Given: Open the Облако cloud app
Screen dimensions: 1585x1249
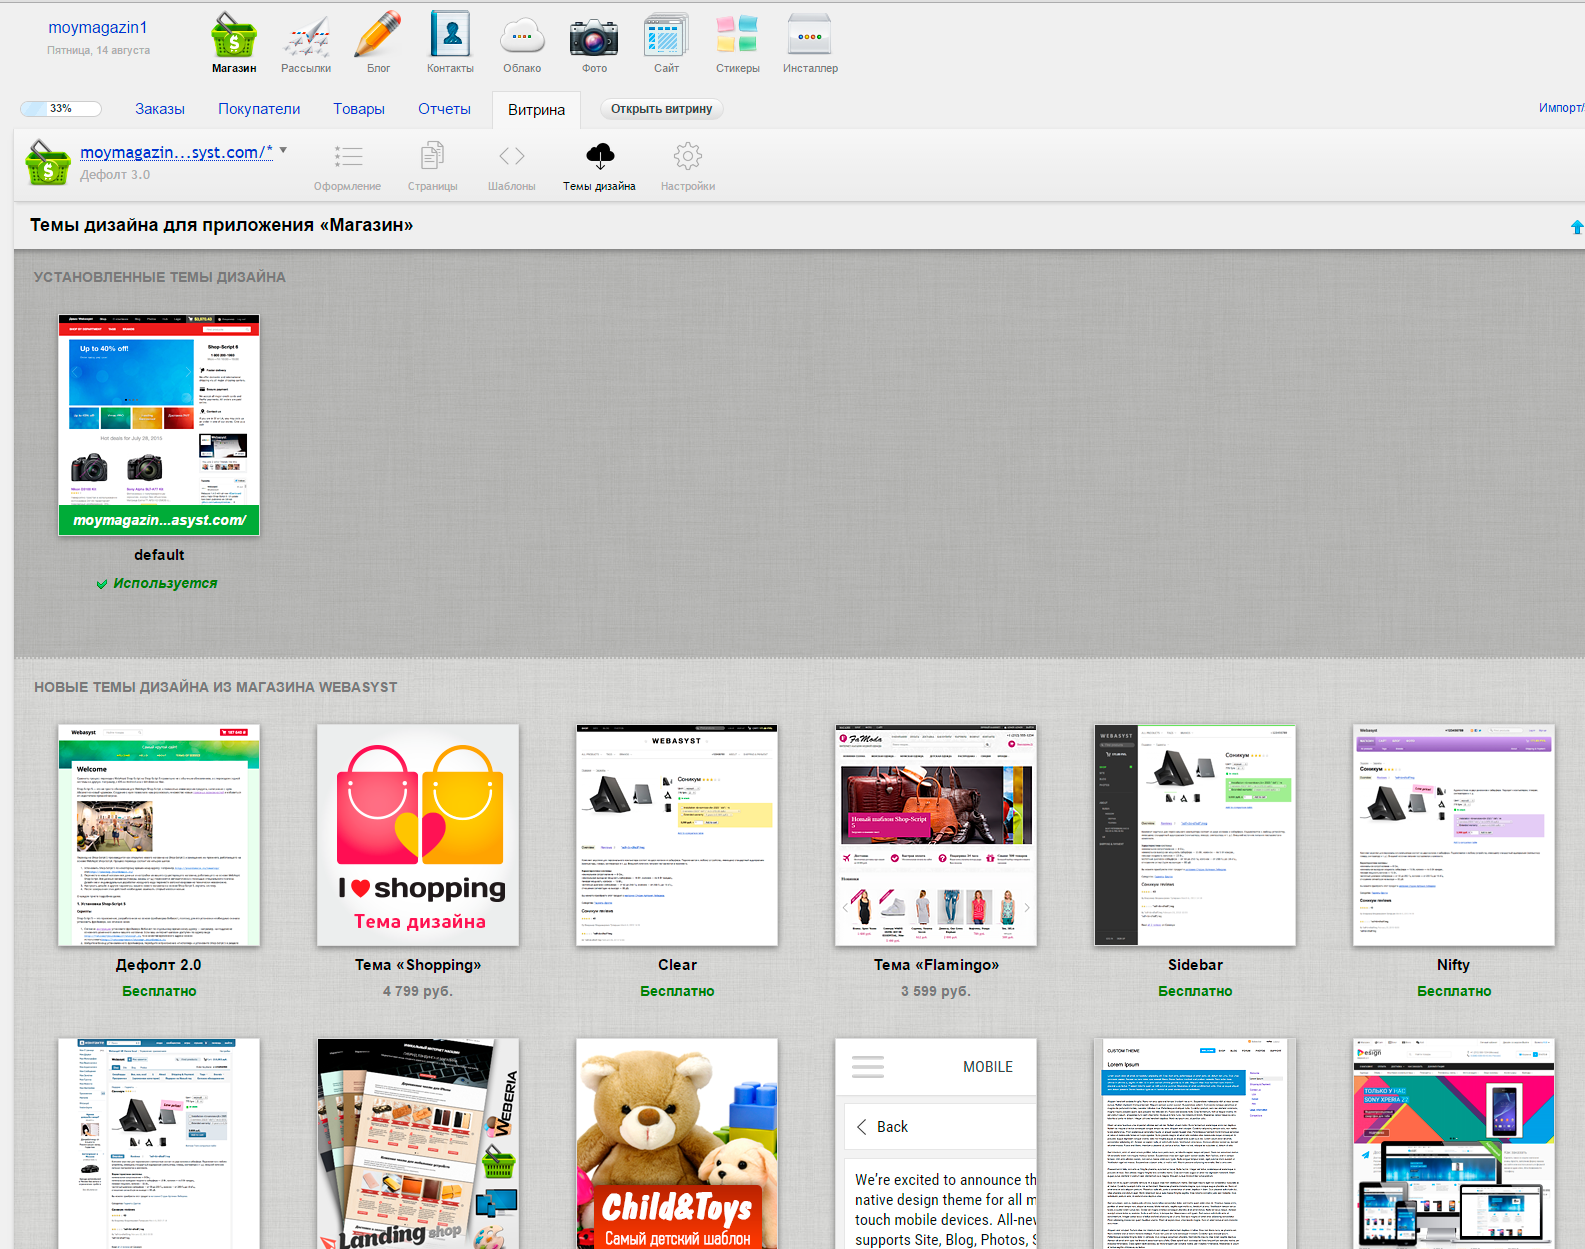Looking at the screenshot, I should tap(522, 37).
